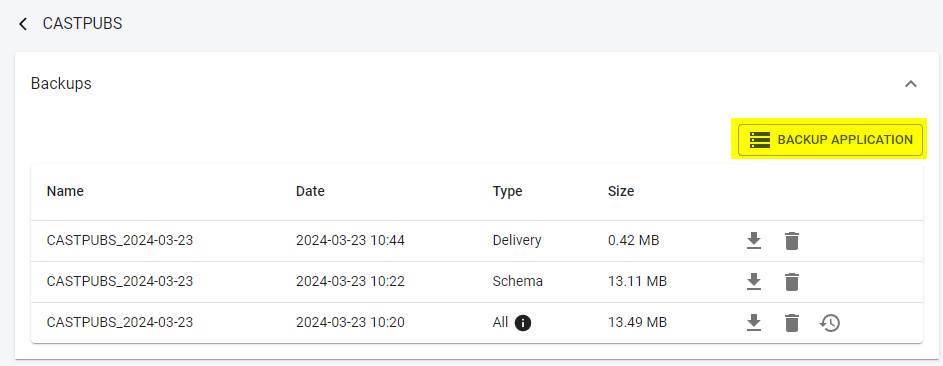Delete the Schema backup
This screenshot has height=366, width=943.
[x=792, y=282]
